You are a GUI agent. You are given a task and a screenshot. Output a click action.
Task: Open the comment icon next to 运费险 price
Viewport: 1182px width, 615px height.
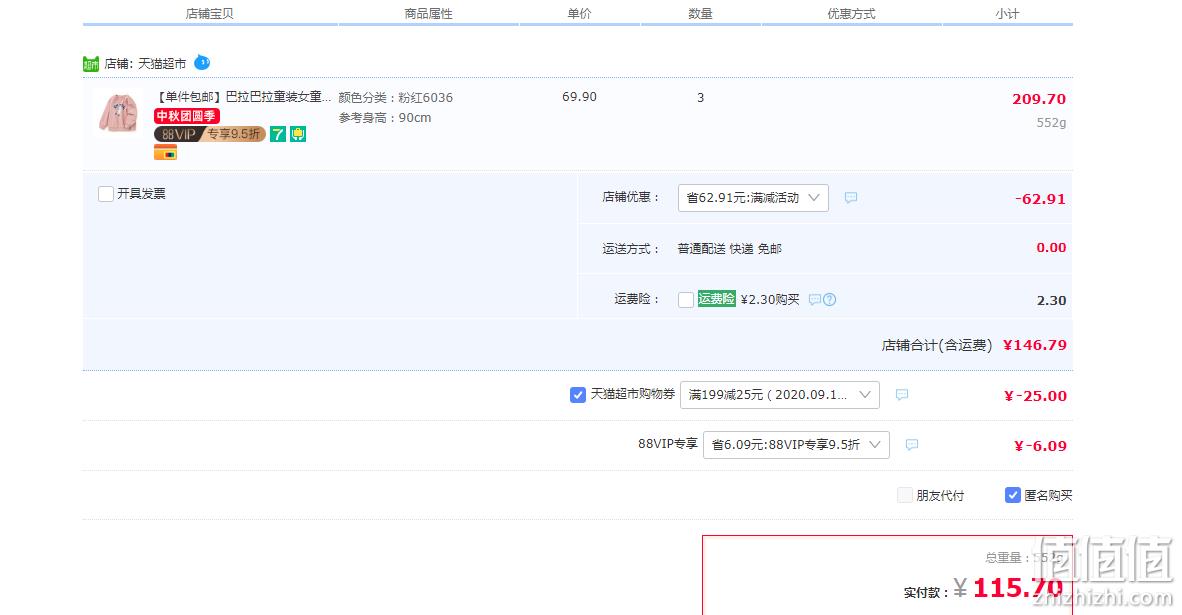click(x=814, y=299)
